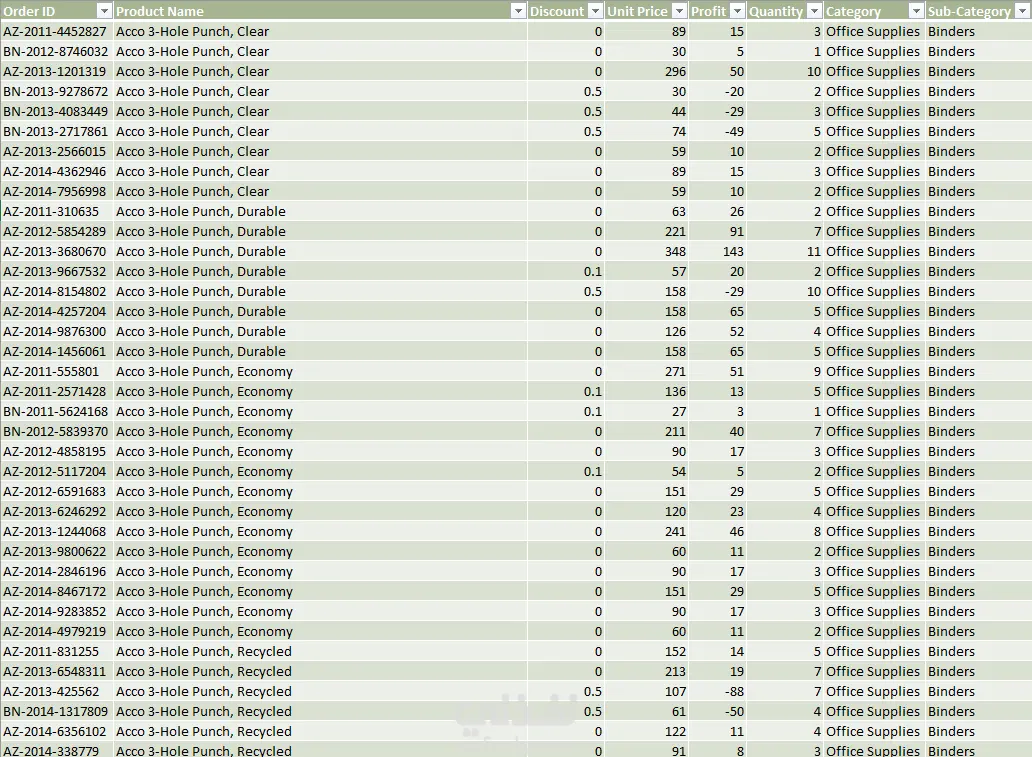Select cell BN-2013-9278672
The width and height of the screenshot is (1032, 757).
[55, 91]
